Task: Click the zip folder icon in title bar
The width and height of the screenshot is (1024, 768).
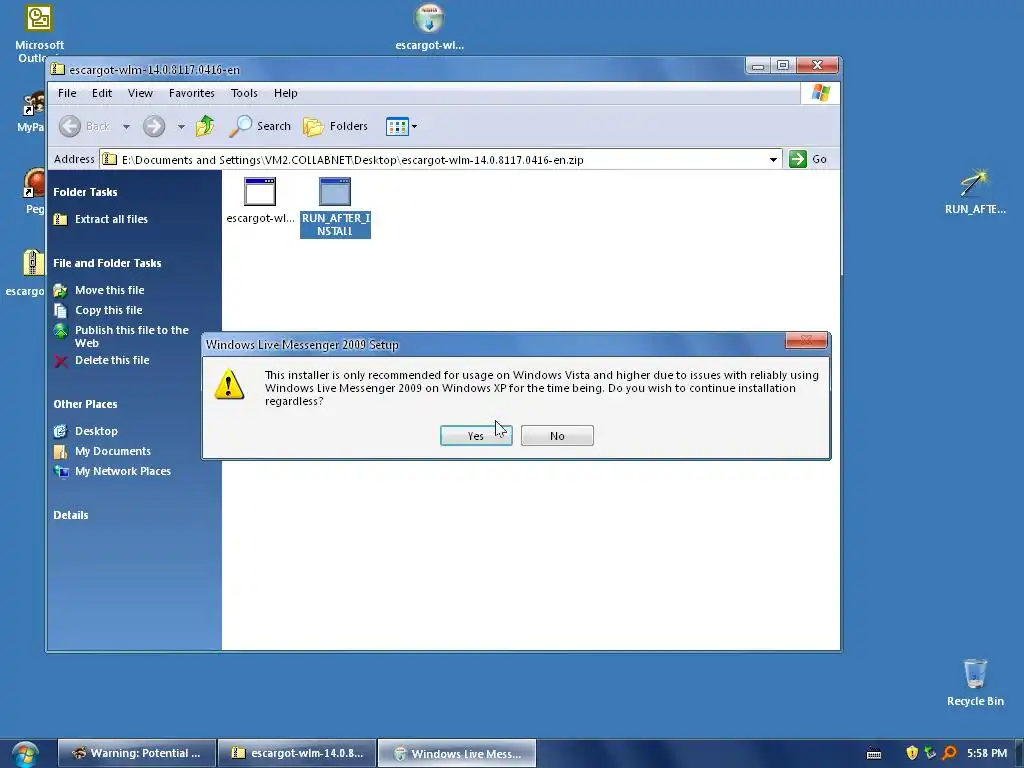Action: point(58,69)
